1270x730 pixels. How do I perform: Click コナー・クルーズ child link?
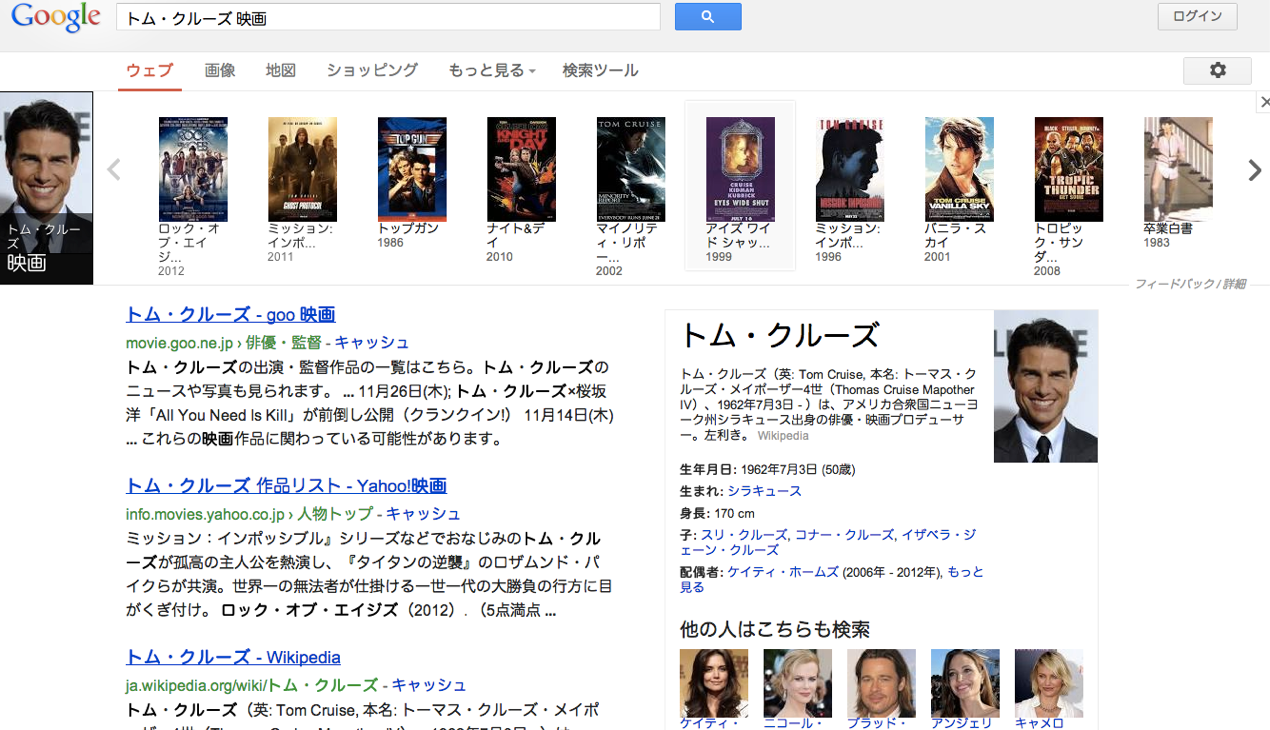click(844, 535)
